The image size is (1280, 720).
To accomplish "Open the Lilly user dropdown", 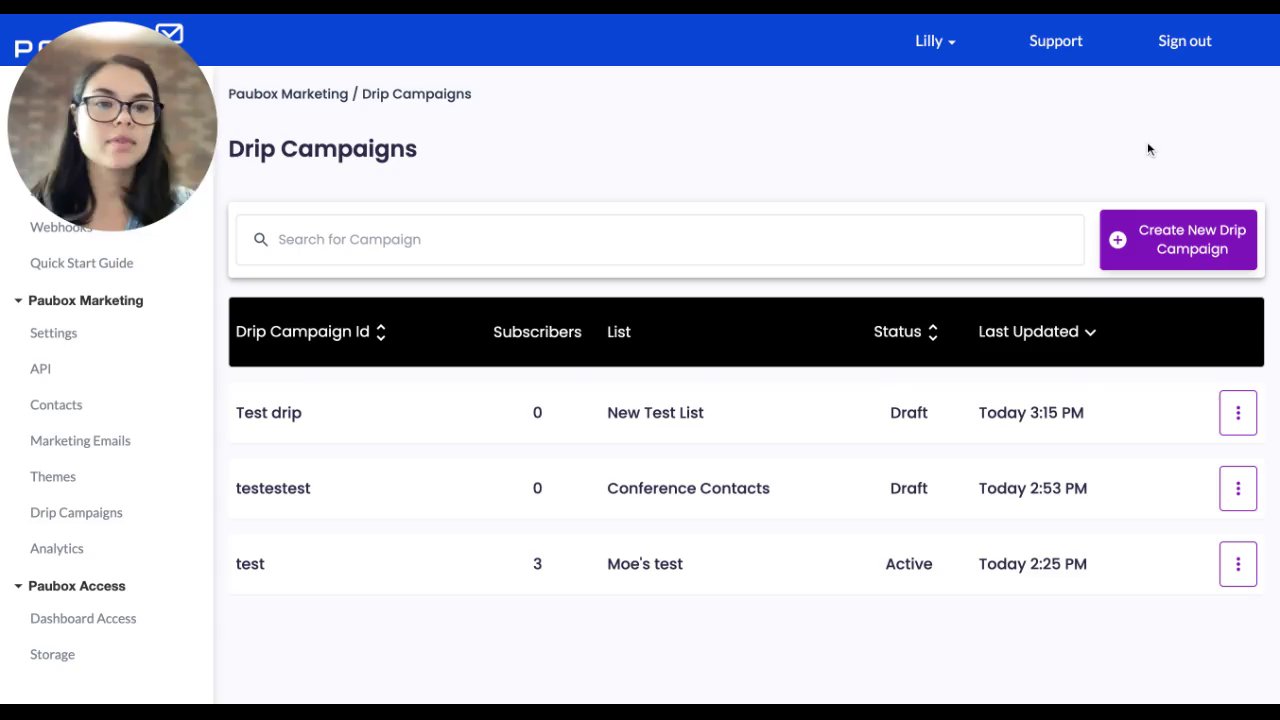I will click(935, 41).
